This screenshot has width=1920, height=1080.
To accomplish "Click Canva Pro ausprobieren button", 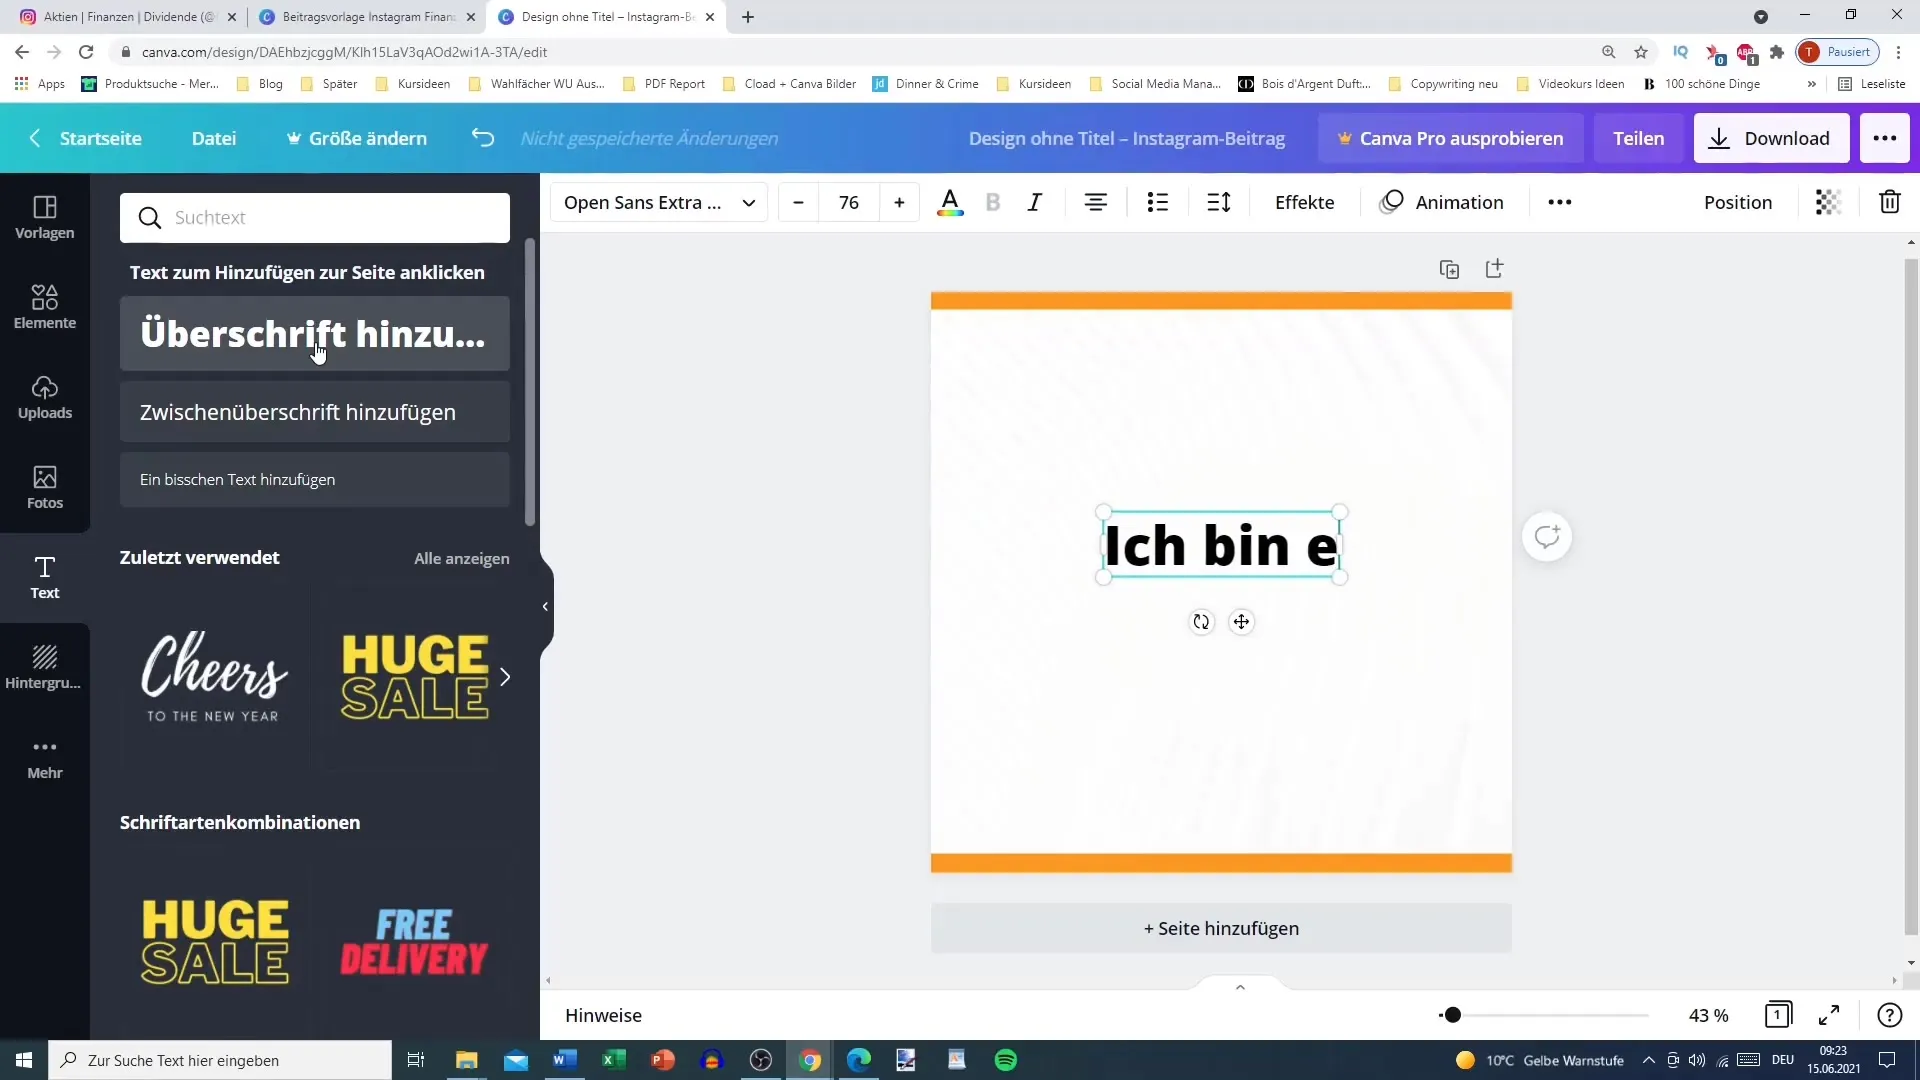I will coord(1450,138).
